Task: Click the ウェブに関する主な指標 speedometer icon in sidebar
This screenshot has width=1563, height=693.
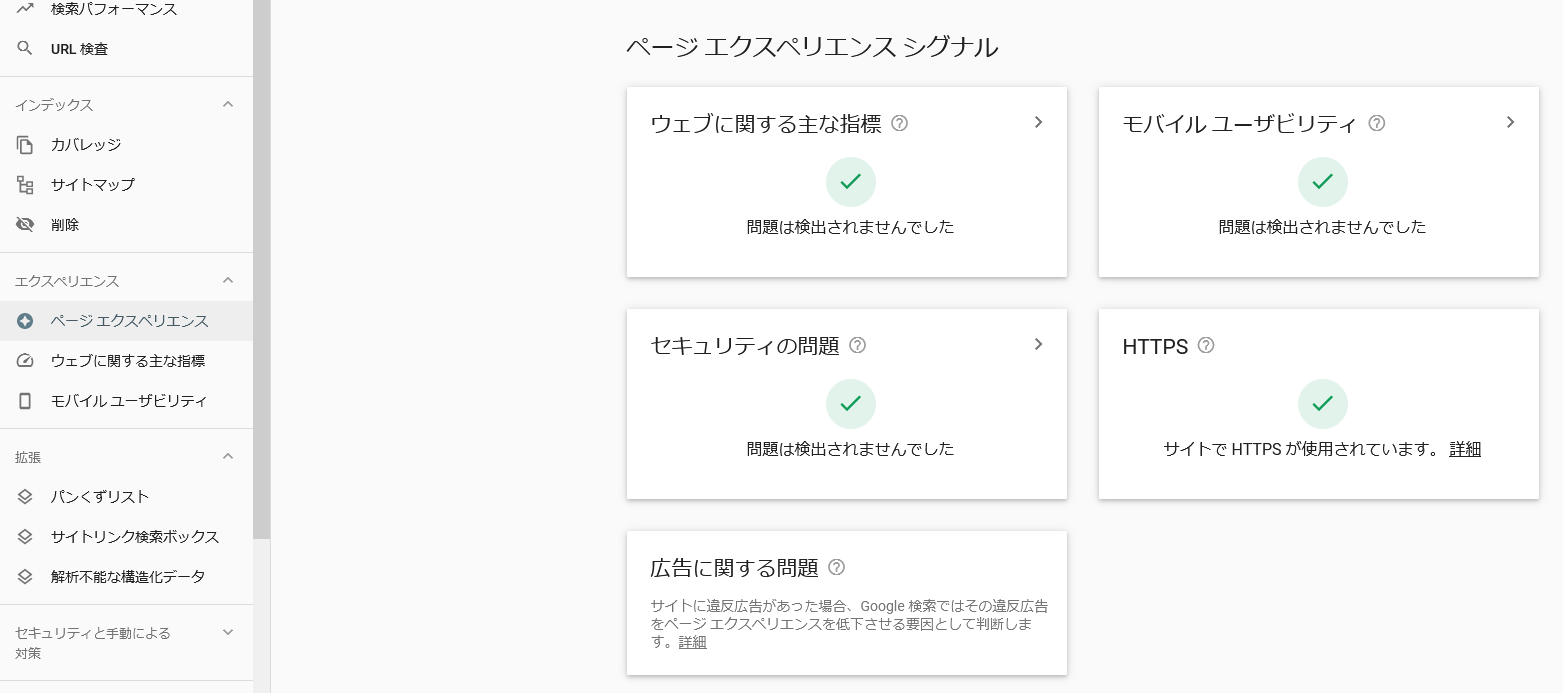Action: tap(25, 361)
